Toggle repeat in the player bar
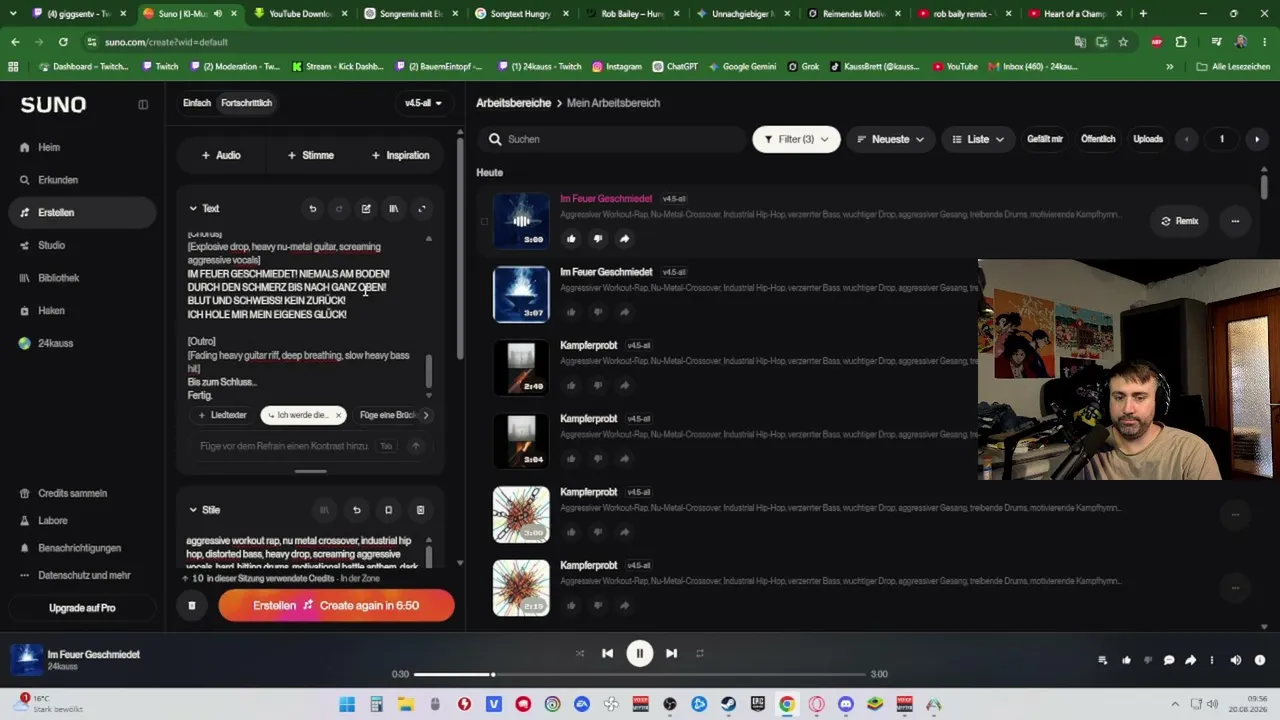 click(700, 654)
